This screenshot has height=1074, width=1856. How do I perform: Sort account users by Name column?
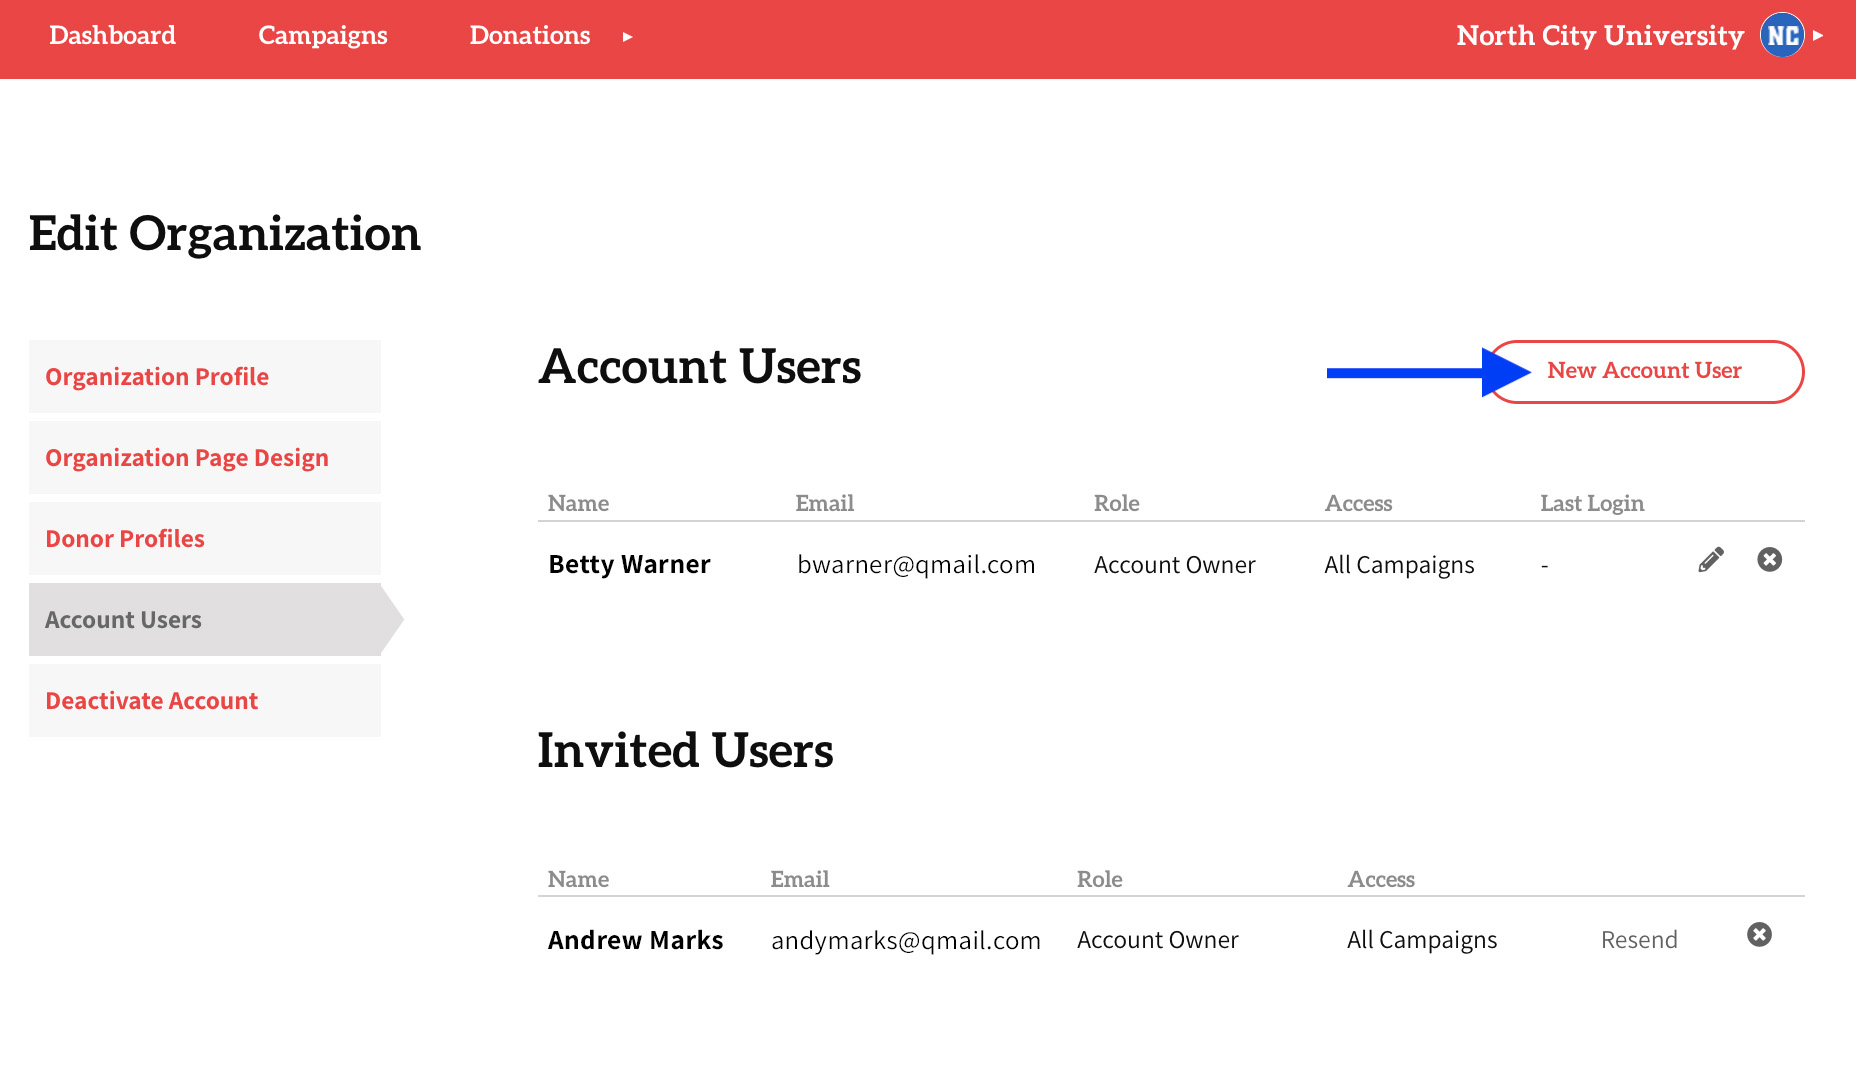pos(577,503)
